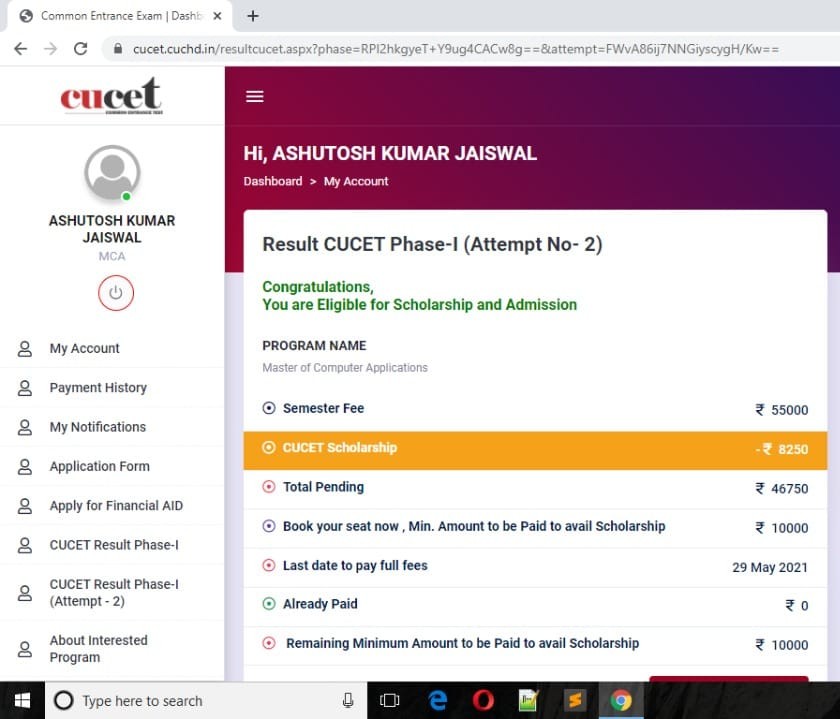Click the scholarship amount 8250
Image resolution: width=840 pixels, height=719 pixels.
(782, 449)
